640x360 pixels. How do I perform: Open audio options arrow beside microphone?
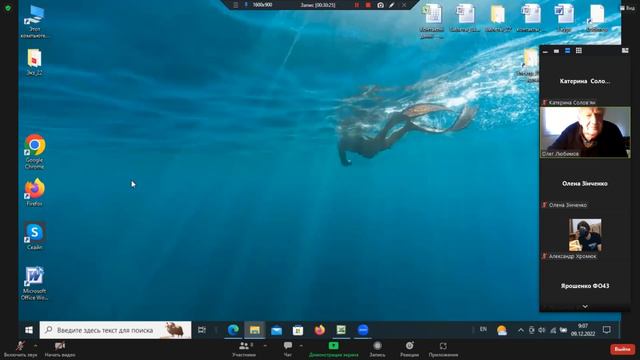click(x=35, y=346)
